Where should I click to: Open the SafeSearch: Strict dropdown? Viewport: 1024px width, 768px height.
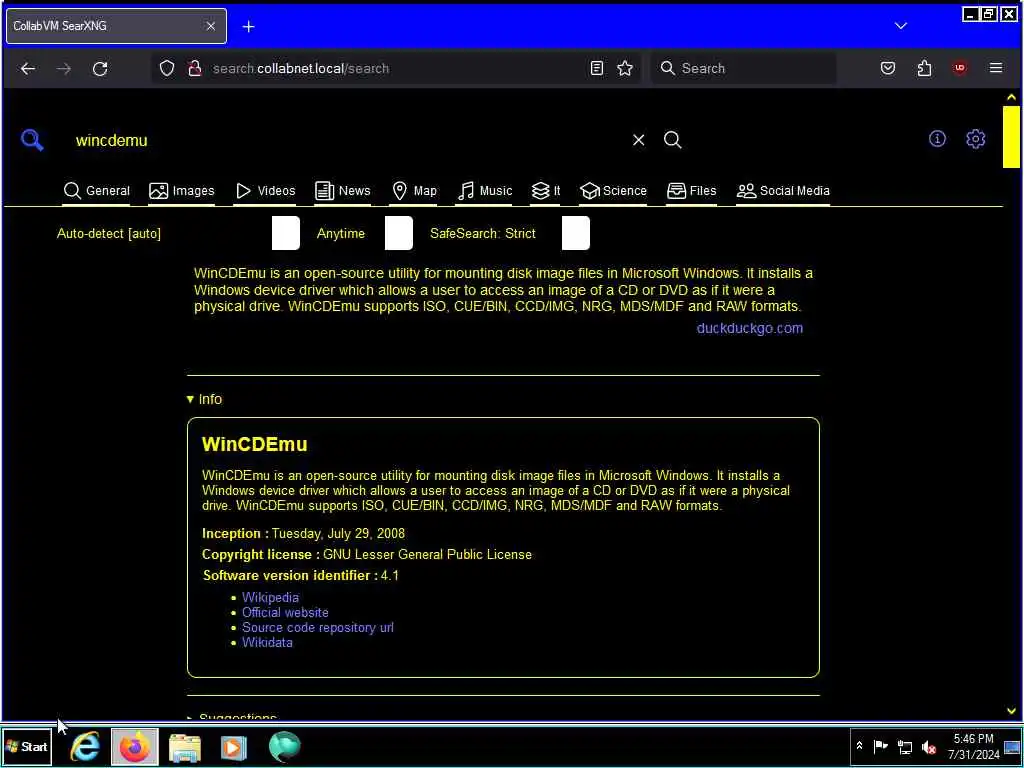tap(509, 234)
